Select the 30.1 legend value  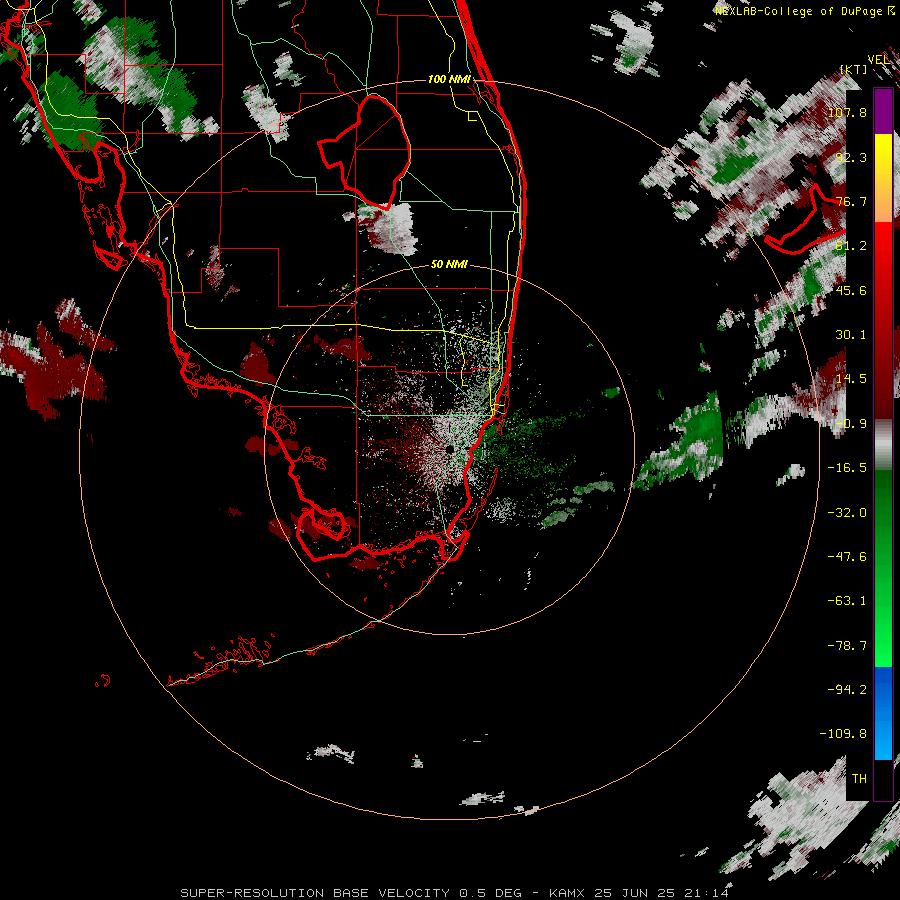tap(851, 335)
